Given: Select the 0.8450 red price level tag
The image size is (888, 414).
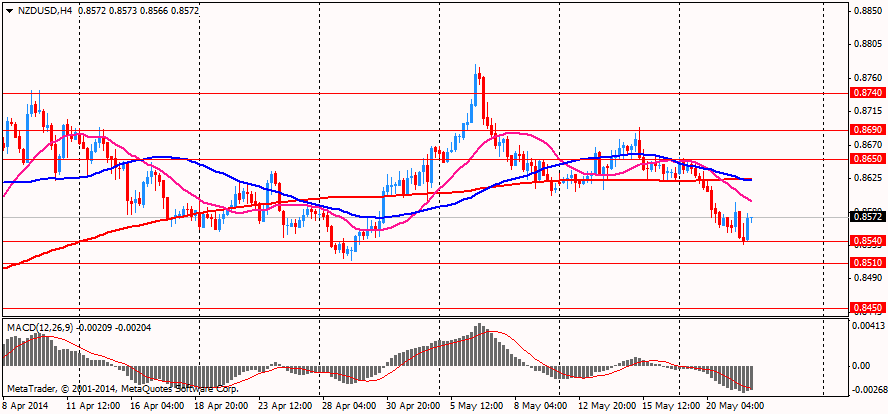Looking at the screenshot, I should pos(867,308).
